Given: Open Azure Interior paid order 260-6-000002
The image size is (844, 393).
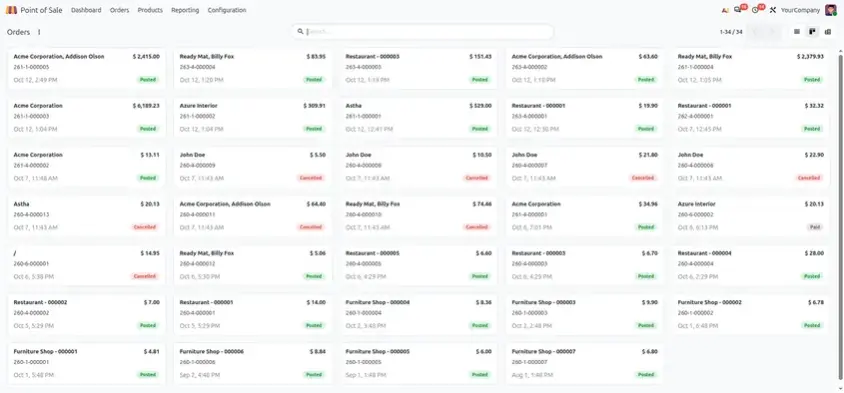Looking at the screenshot, I should (x=750, y=216).
